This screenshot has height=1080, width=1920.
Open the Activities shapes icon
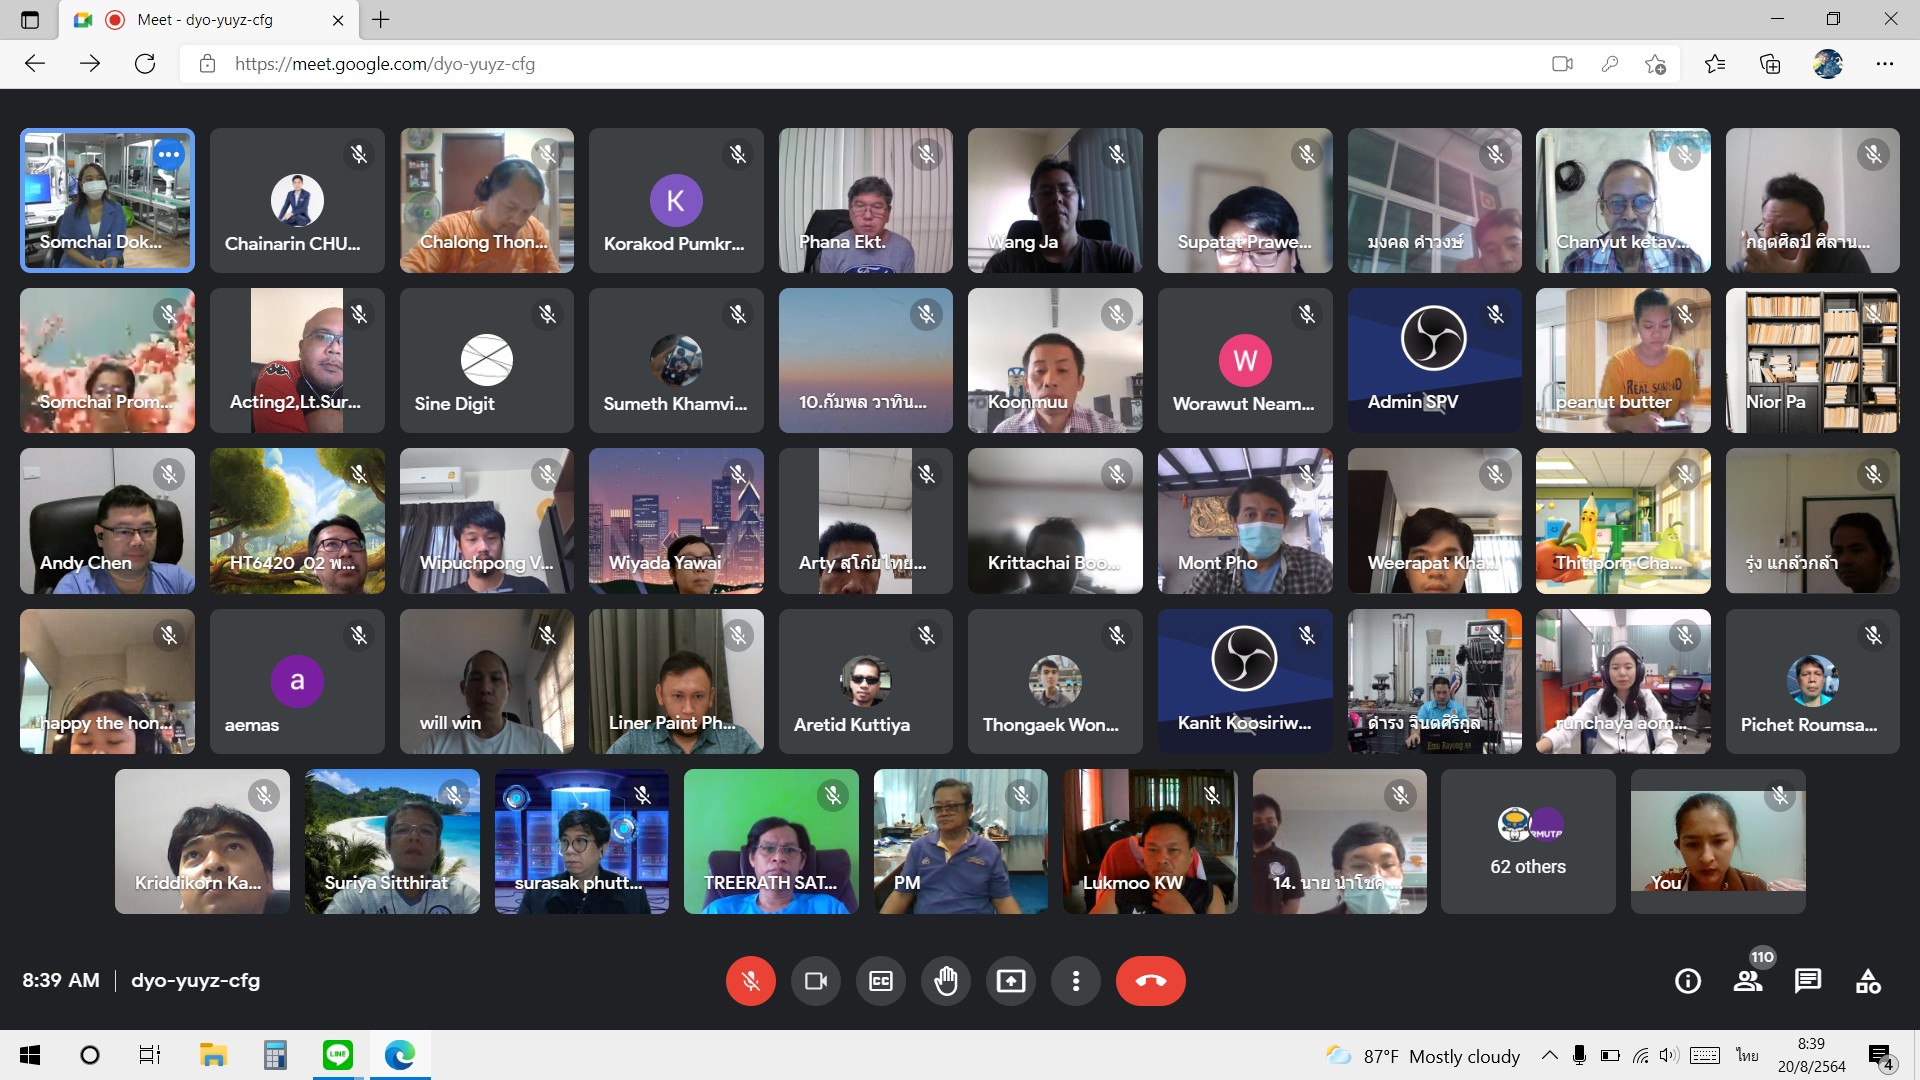coord(1867,981)
